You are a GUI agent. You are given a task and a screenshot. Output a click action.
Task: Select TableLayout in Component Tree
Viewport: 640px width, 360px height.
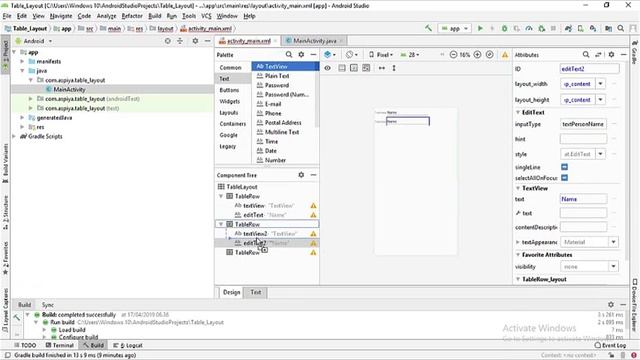pos(242,187)
